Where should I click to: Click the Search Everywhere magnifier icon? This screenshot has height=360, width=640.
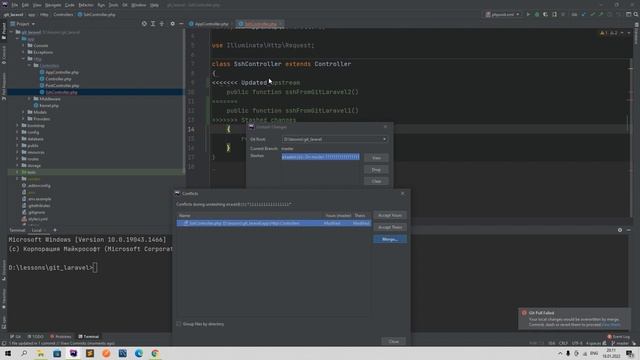[636, 14]
